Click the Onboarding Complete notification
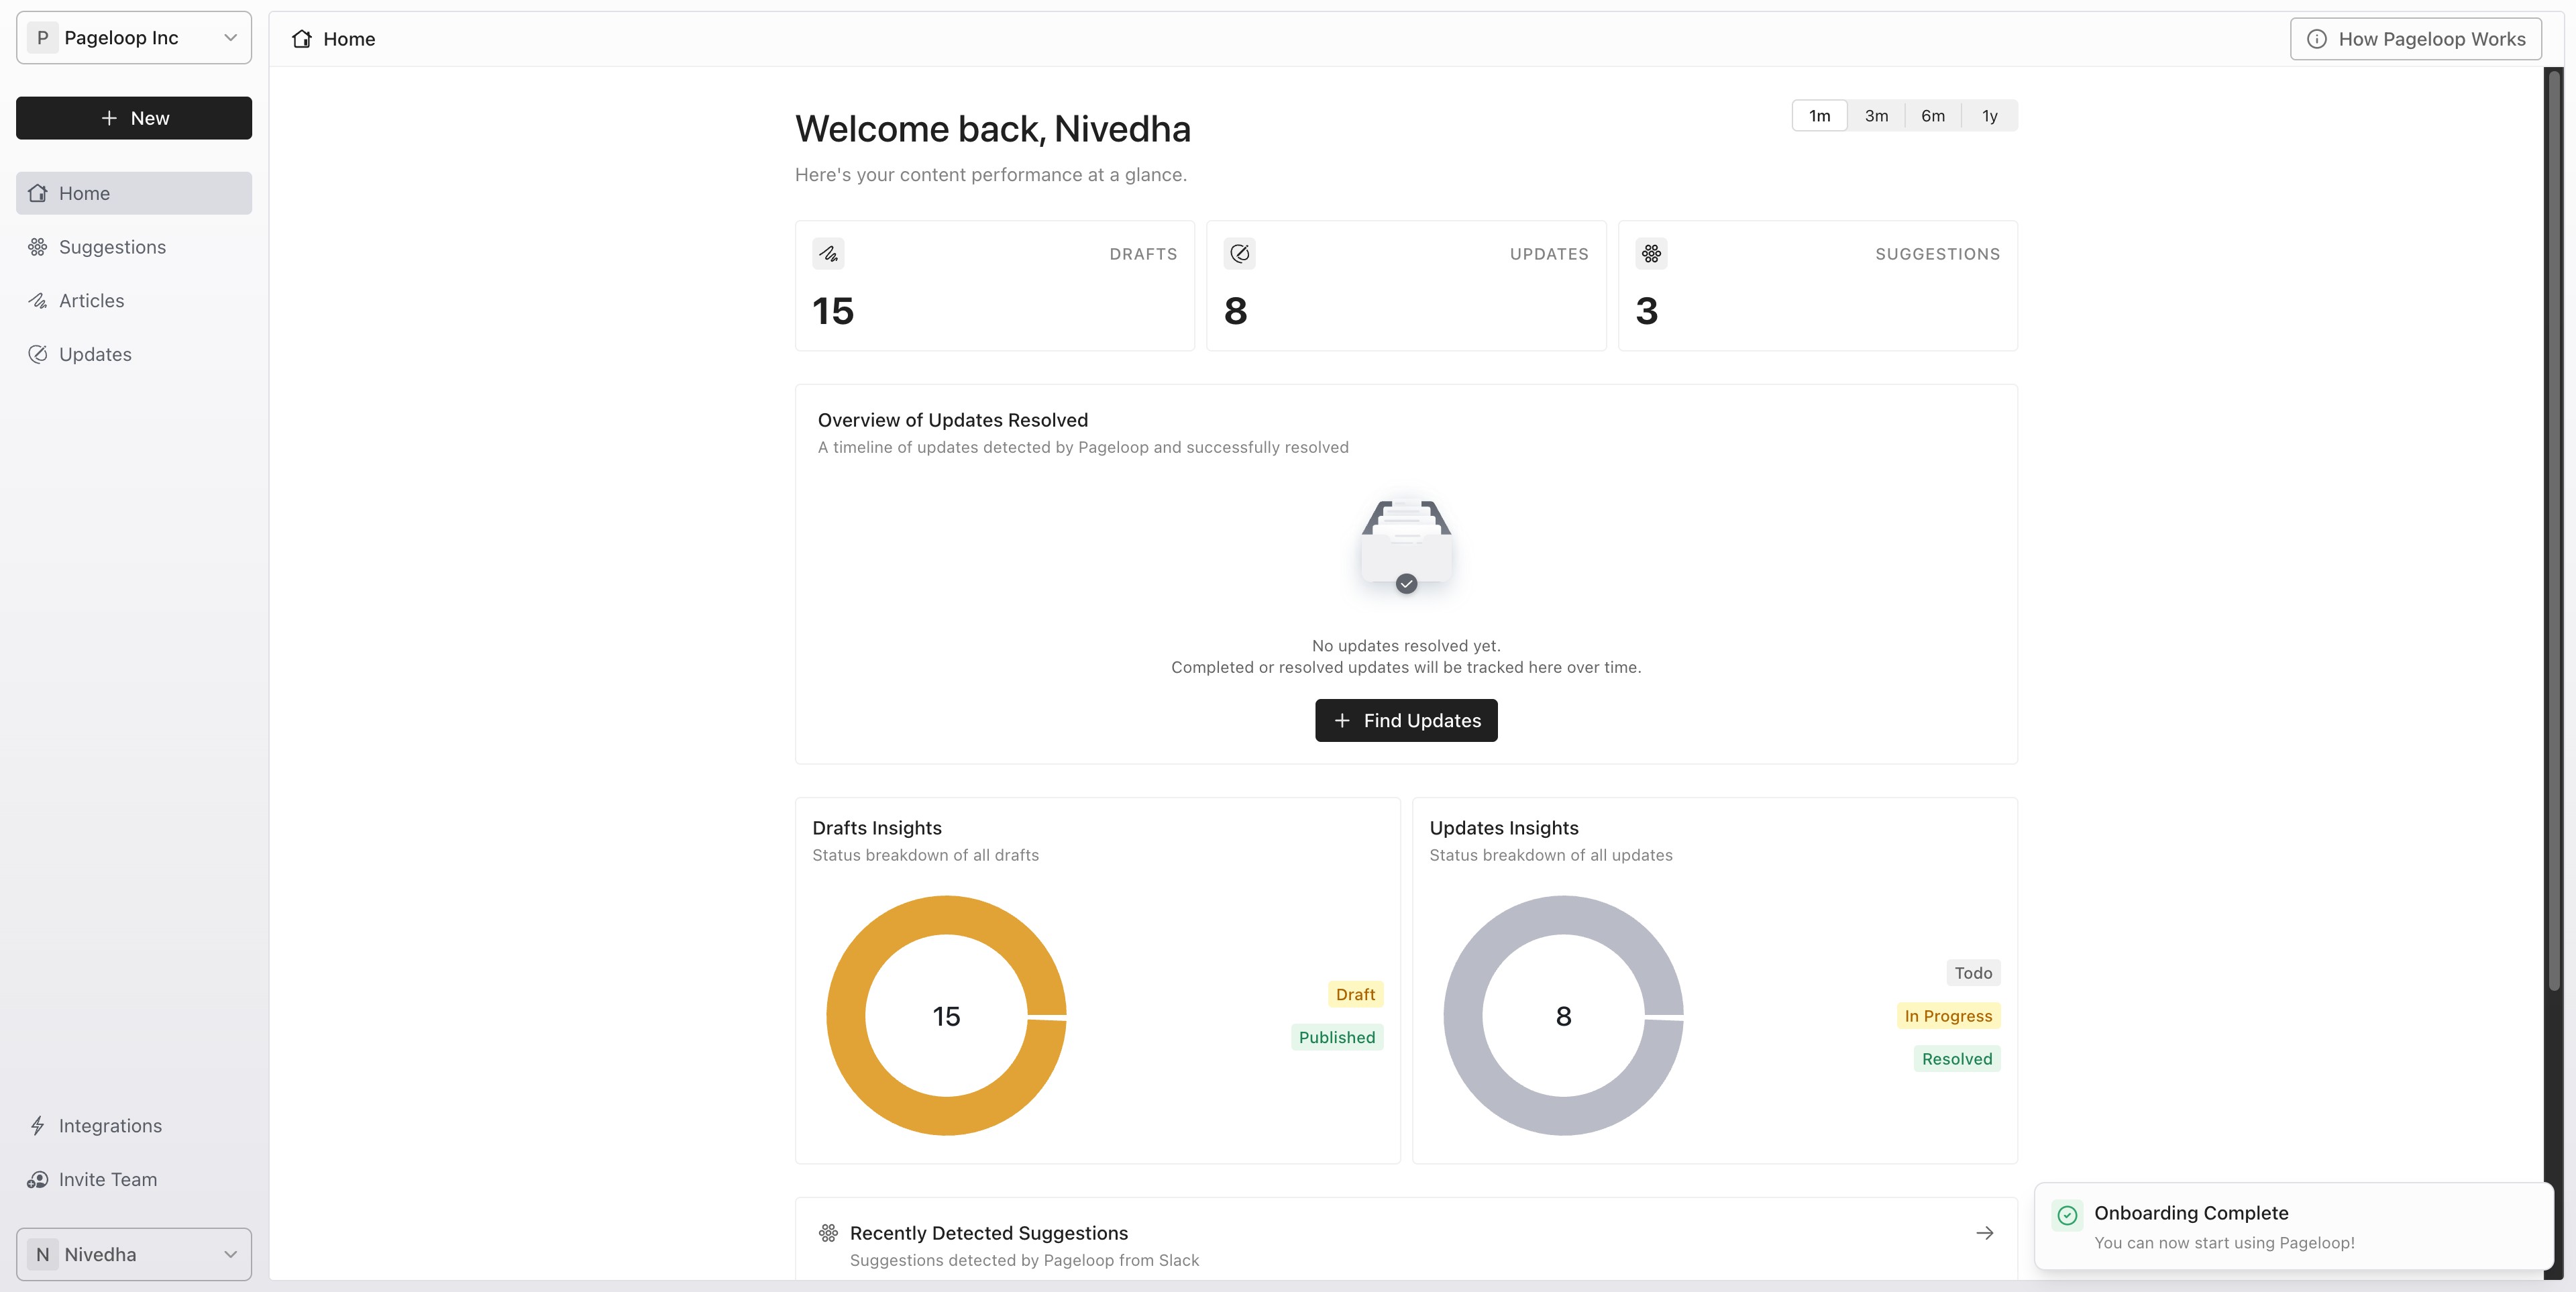Image resolution: width=2576 pixels, height=1292 pixels. click(x=2294, y=1227)
